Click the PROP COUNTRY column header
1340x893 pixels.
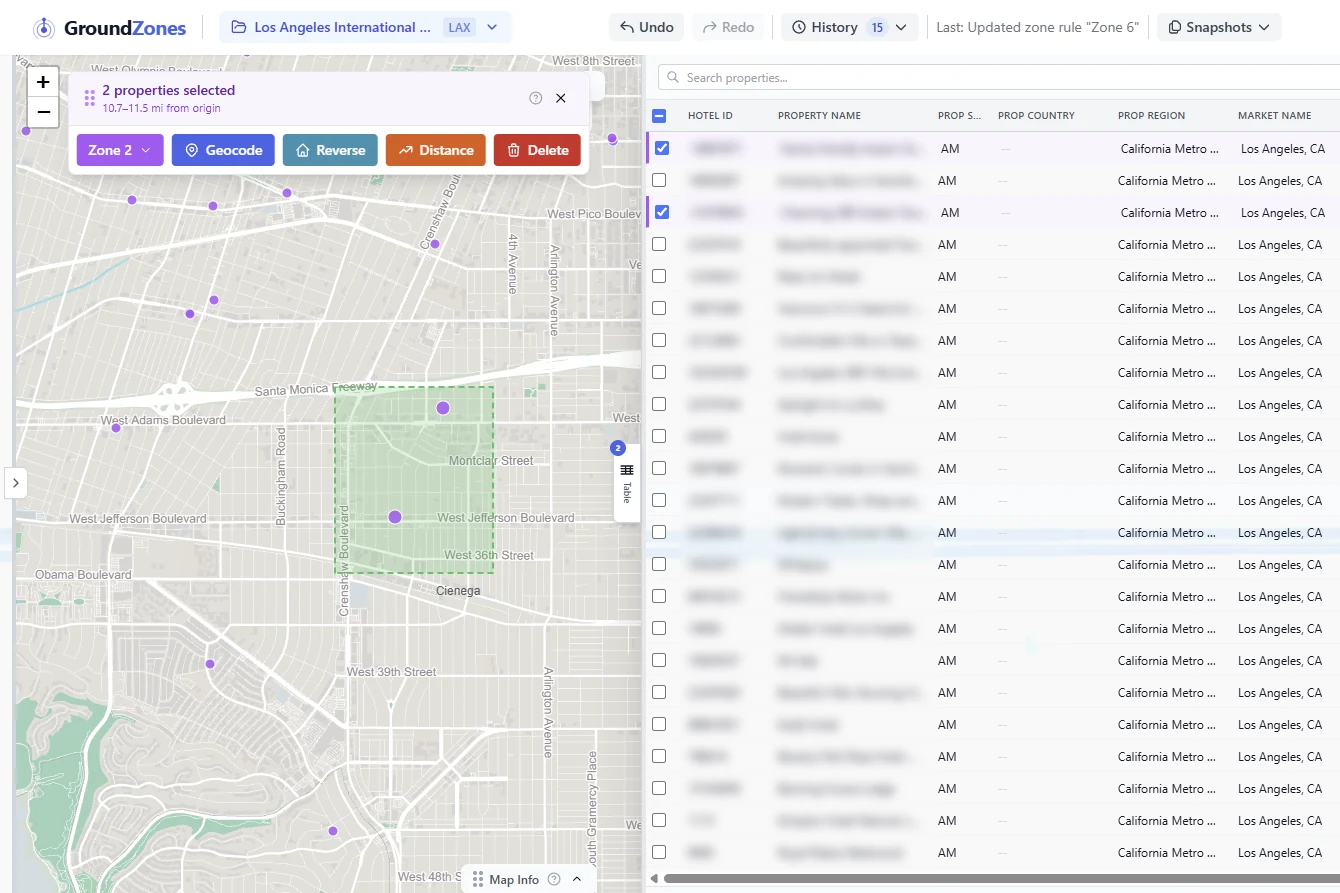click(x=1036, y=116)
